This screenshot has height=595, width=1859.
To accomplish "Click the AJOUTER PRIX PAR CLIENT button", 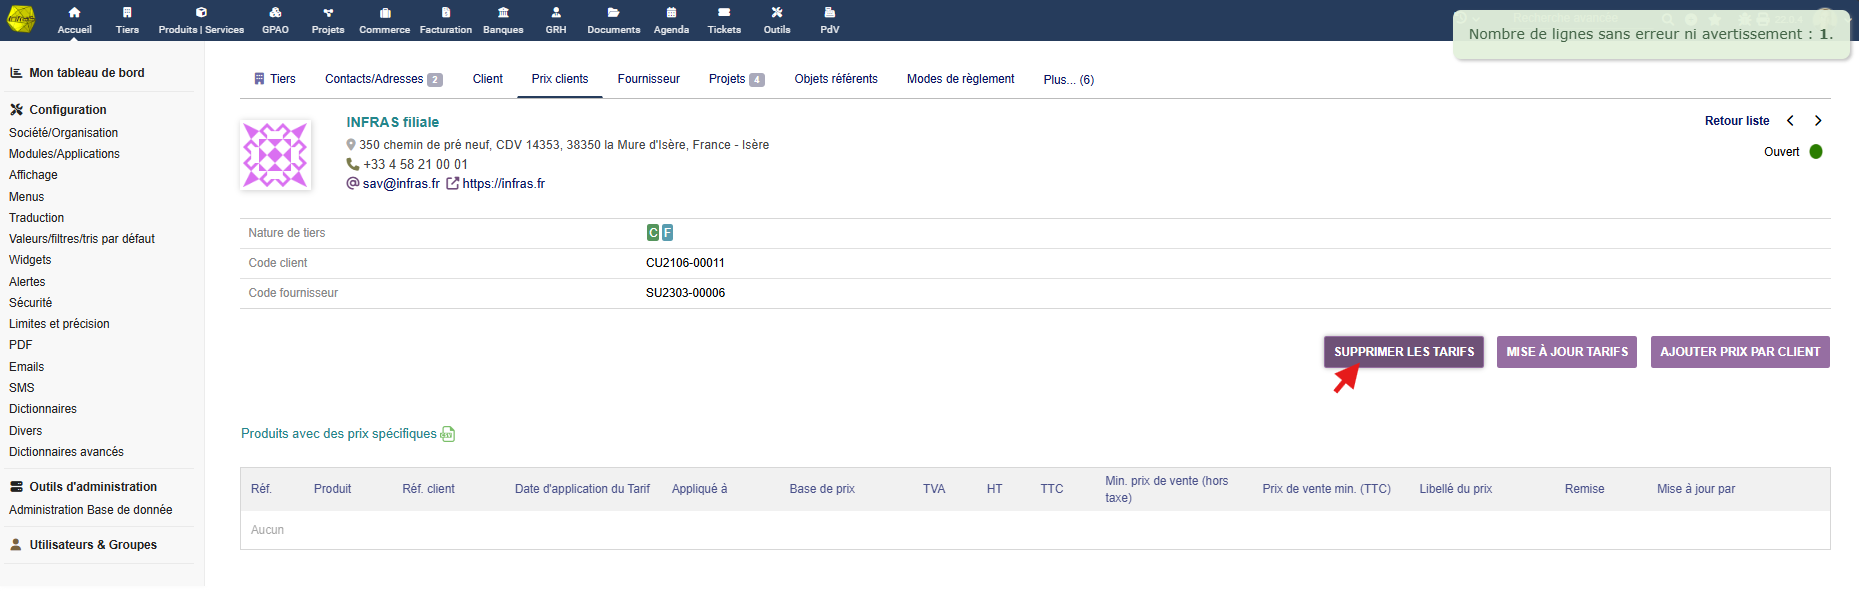I will 1739,352.
